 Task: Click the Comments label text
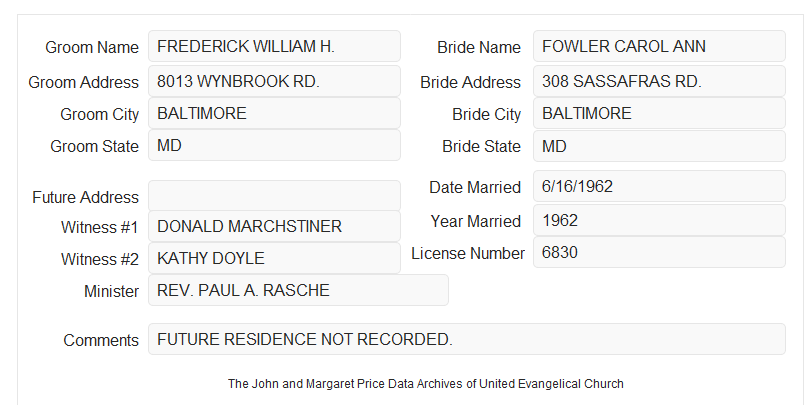point(101,340)
